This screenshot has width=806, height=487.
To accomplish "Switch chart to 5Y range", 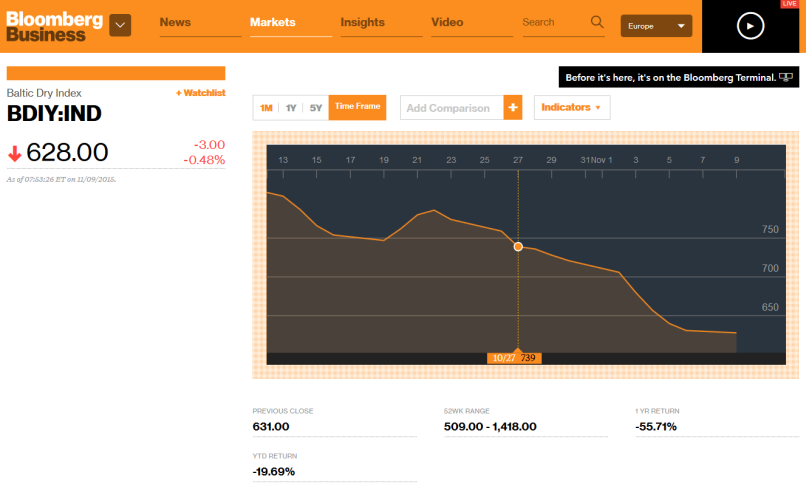I will coord(316,108).
